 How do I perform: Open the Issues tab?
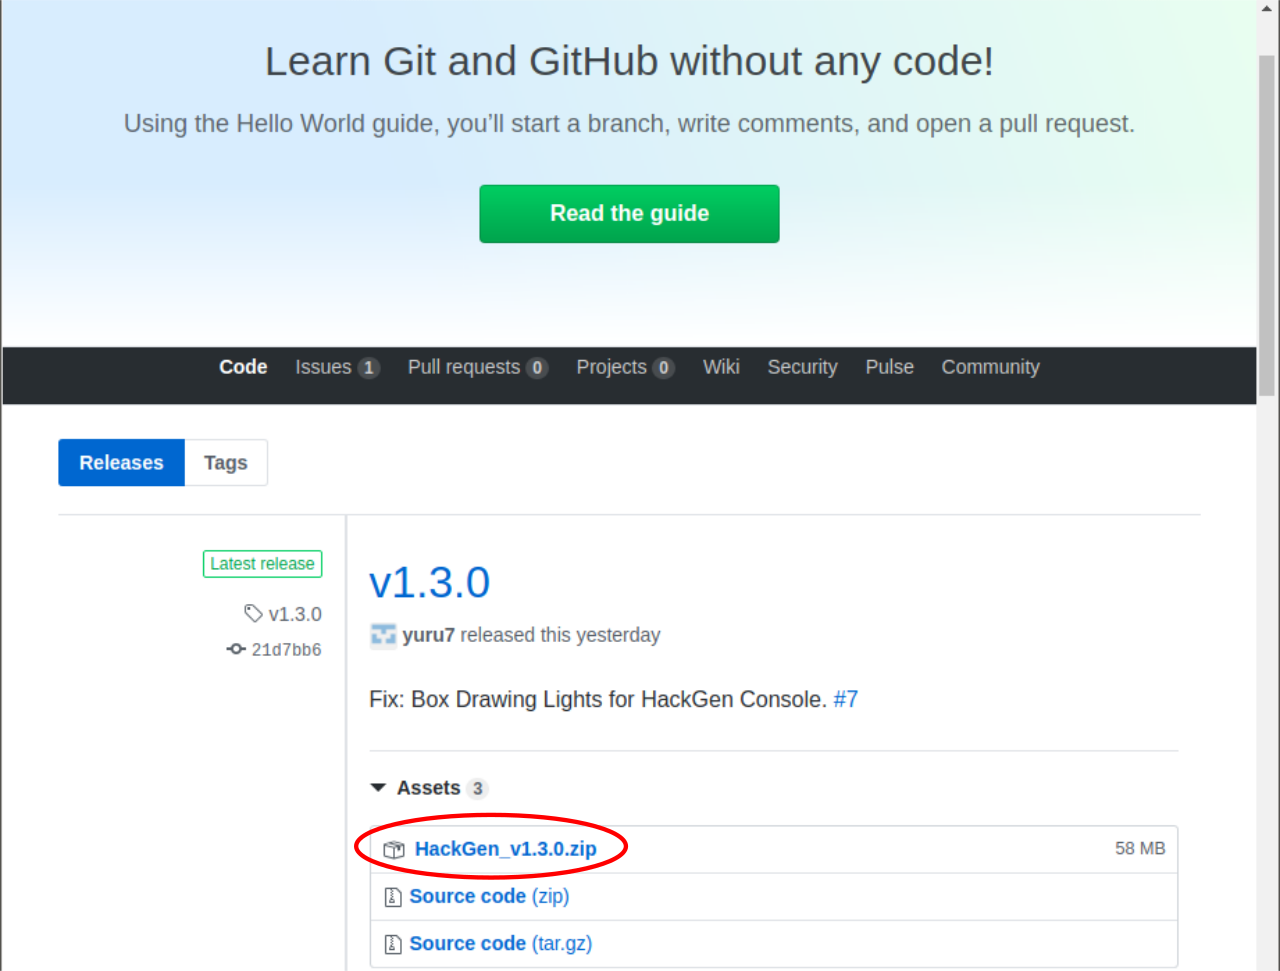pos(337,367)
